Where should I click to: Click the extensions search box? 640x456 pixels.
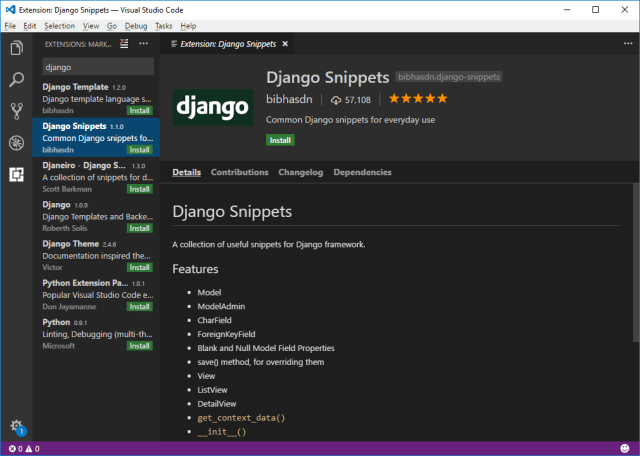(97, 67)
